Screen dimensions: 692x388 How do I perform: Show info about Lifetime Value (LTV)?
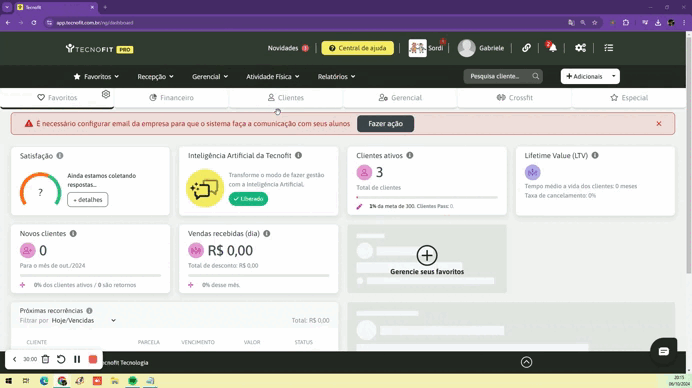[595, 155]
